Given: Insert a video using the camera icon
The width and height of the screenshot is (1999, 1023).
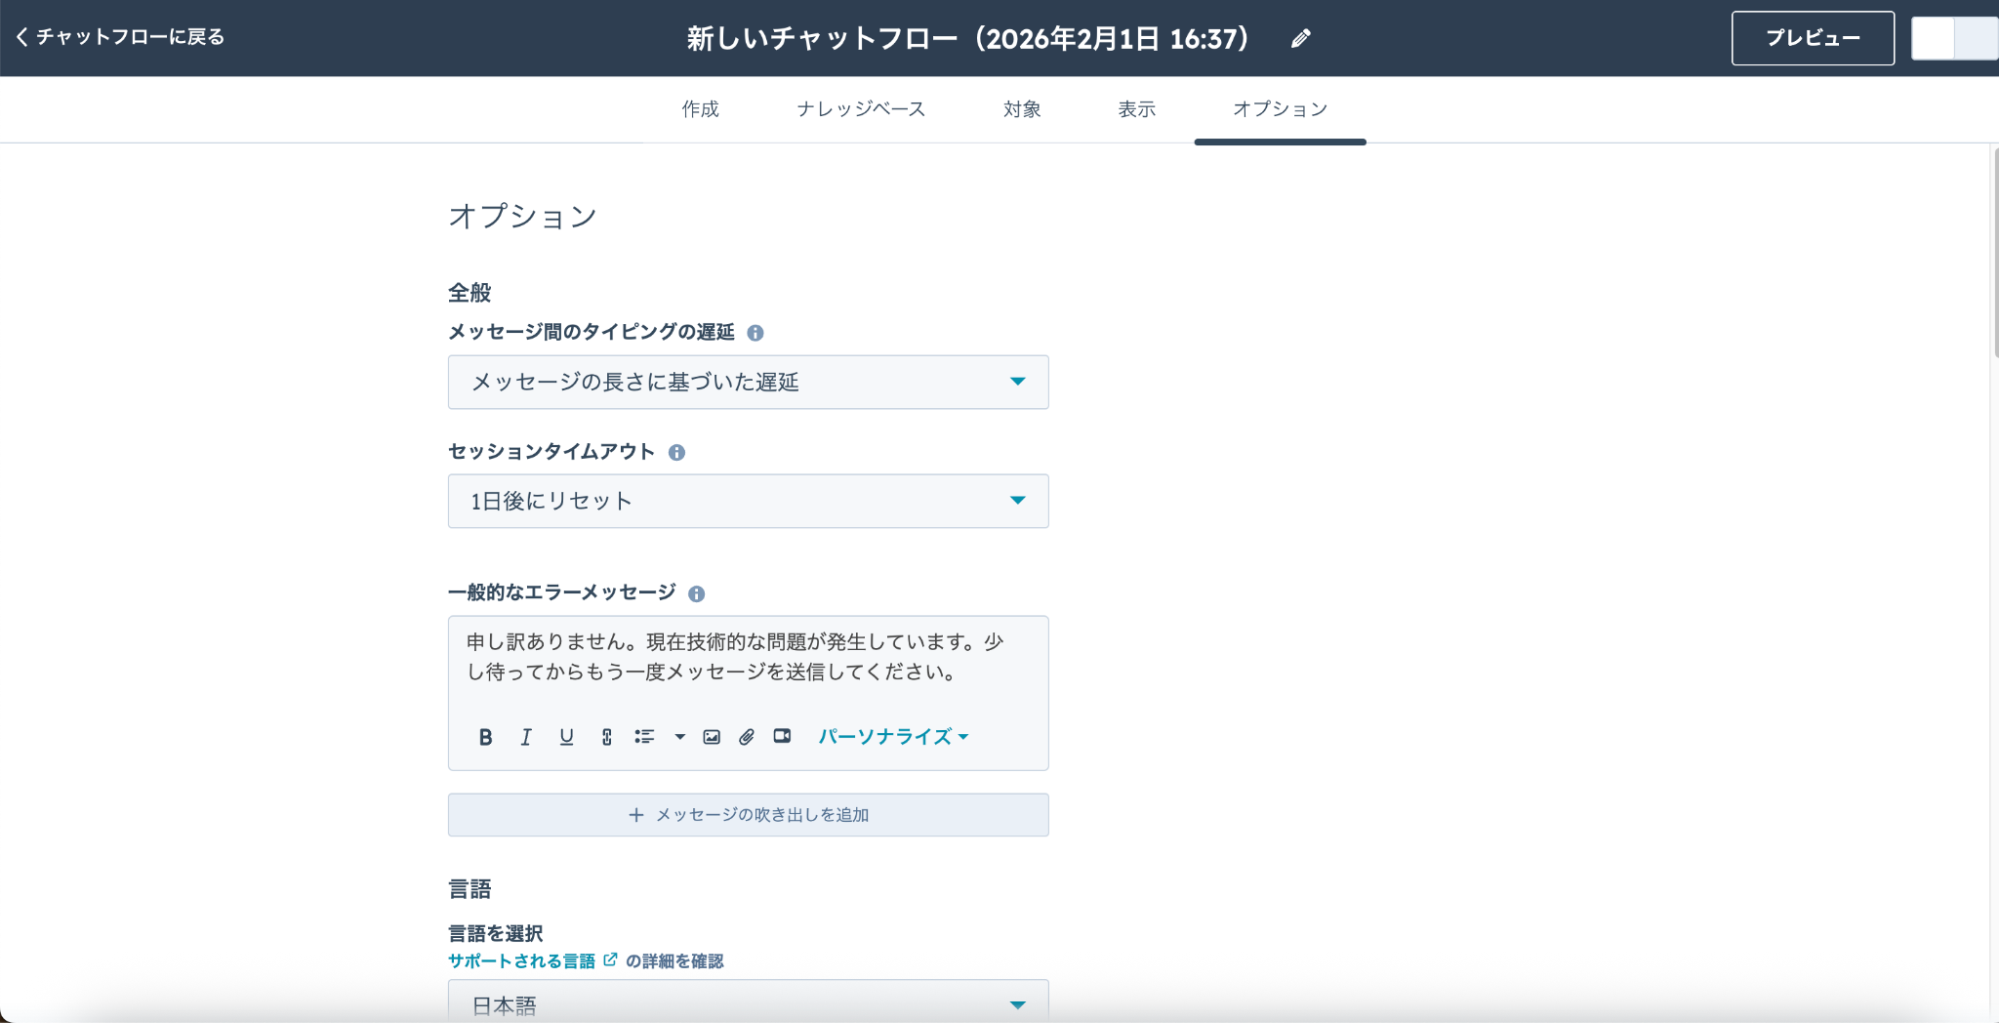Looking at the screenshot, I should click(782, 737).
